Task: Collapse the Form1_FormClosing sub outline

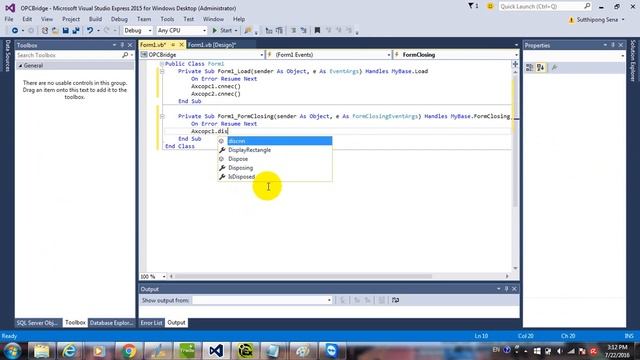Action: point(162,116)
